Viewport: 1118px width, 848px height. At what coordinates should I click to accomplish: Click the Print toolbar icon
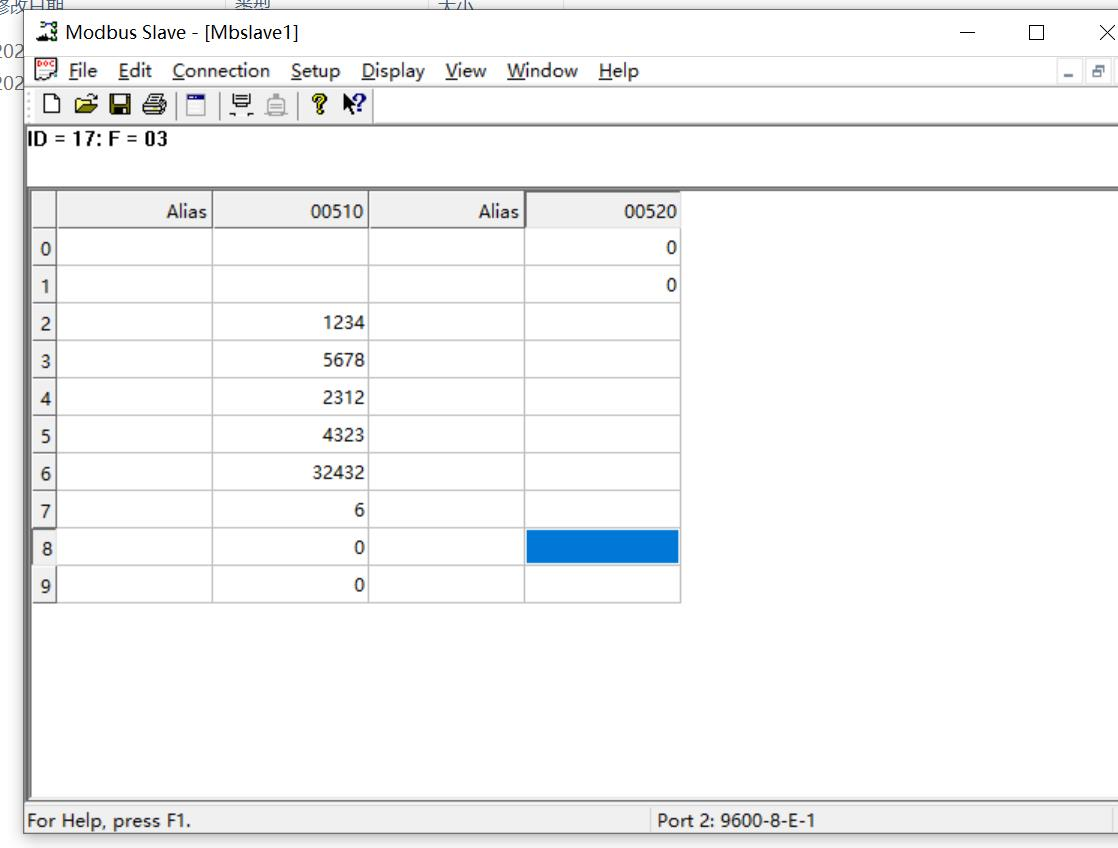(x=154, y=104)
